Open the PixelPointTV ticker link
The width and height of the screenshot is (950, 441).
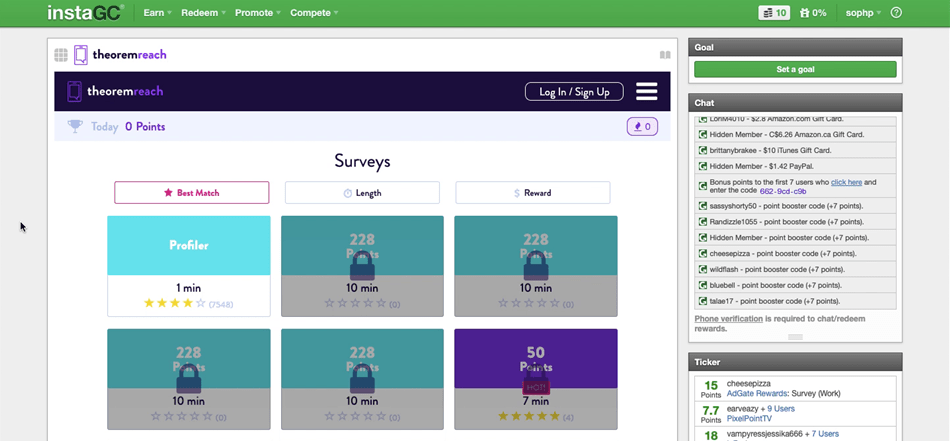pos(748,419)
